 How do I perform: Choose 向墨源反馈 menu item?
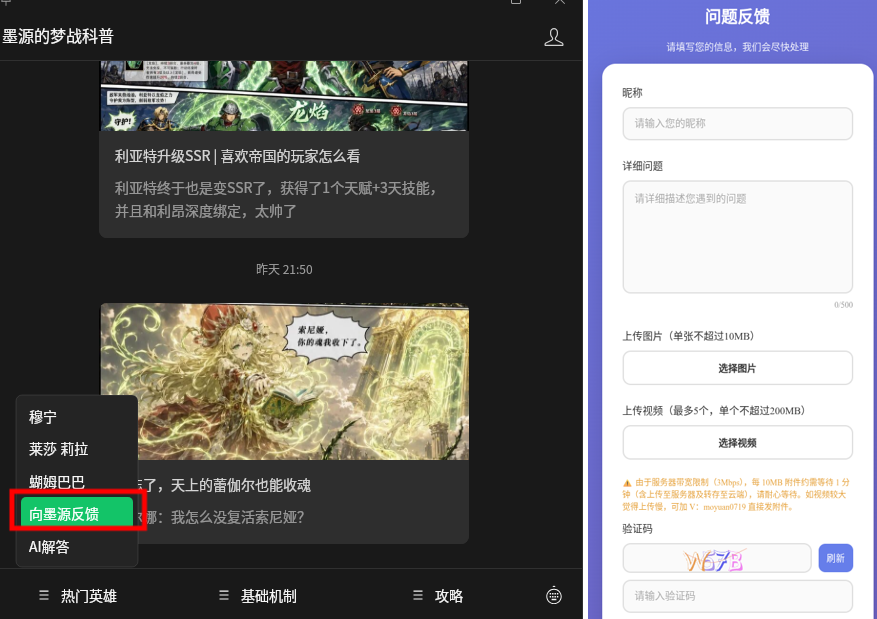[x=77, y=513]
